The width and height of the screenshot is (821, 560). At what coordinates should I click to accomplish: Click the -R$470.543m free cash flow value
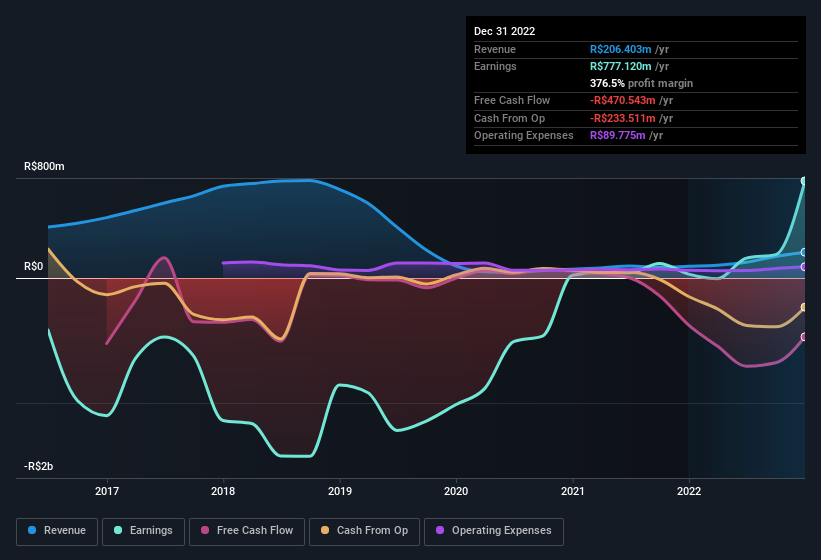click(623, 100)
